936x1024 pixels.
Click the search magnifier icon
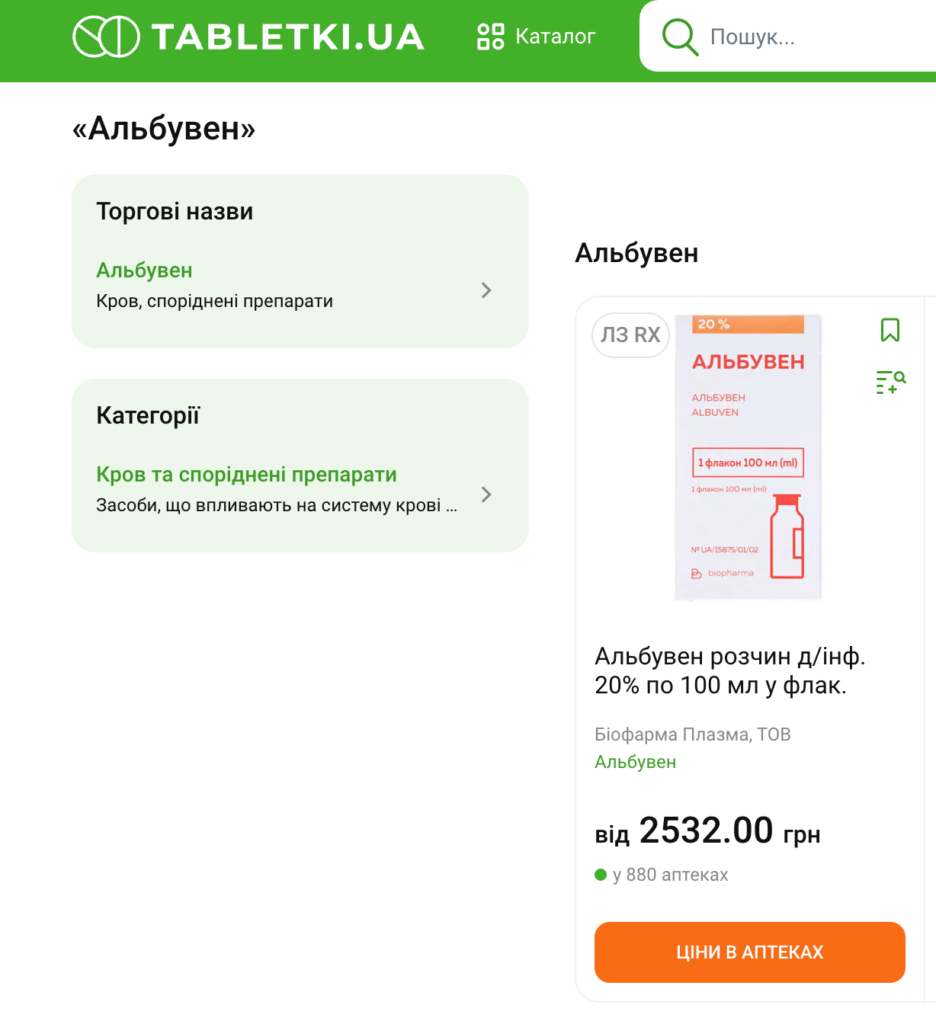pyautogui.click(x=680, y=38)
